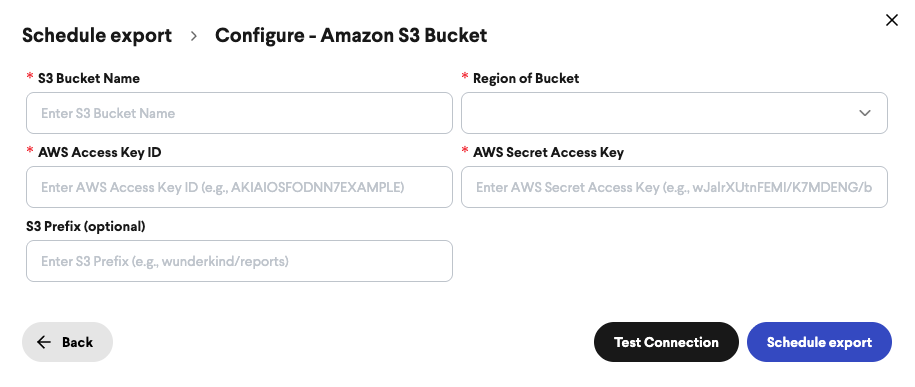Run Test Connection
Image resolution: width=915 pixels, height=387 pixels.
666,342
